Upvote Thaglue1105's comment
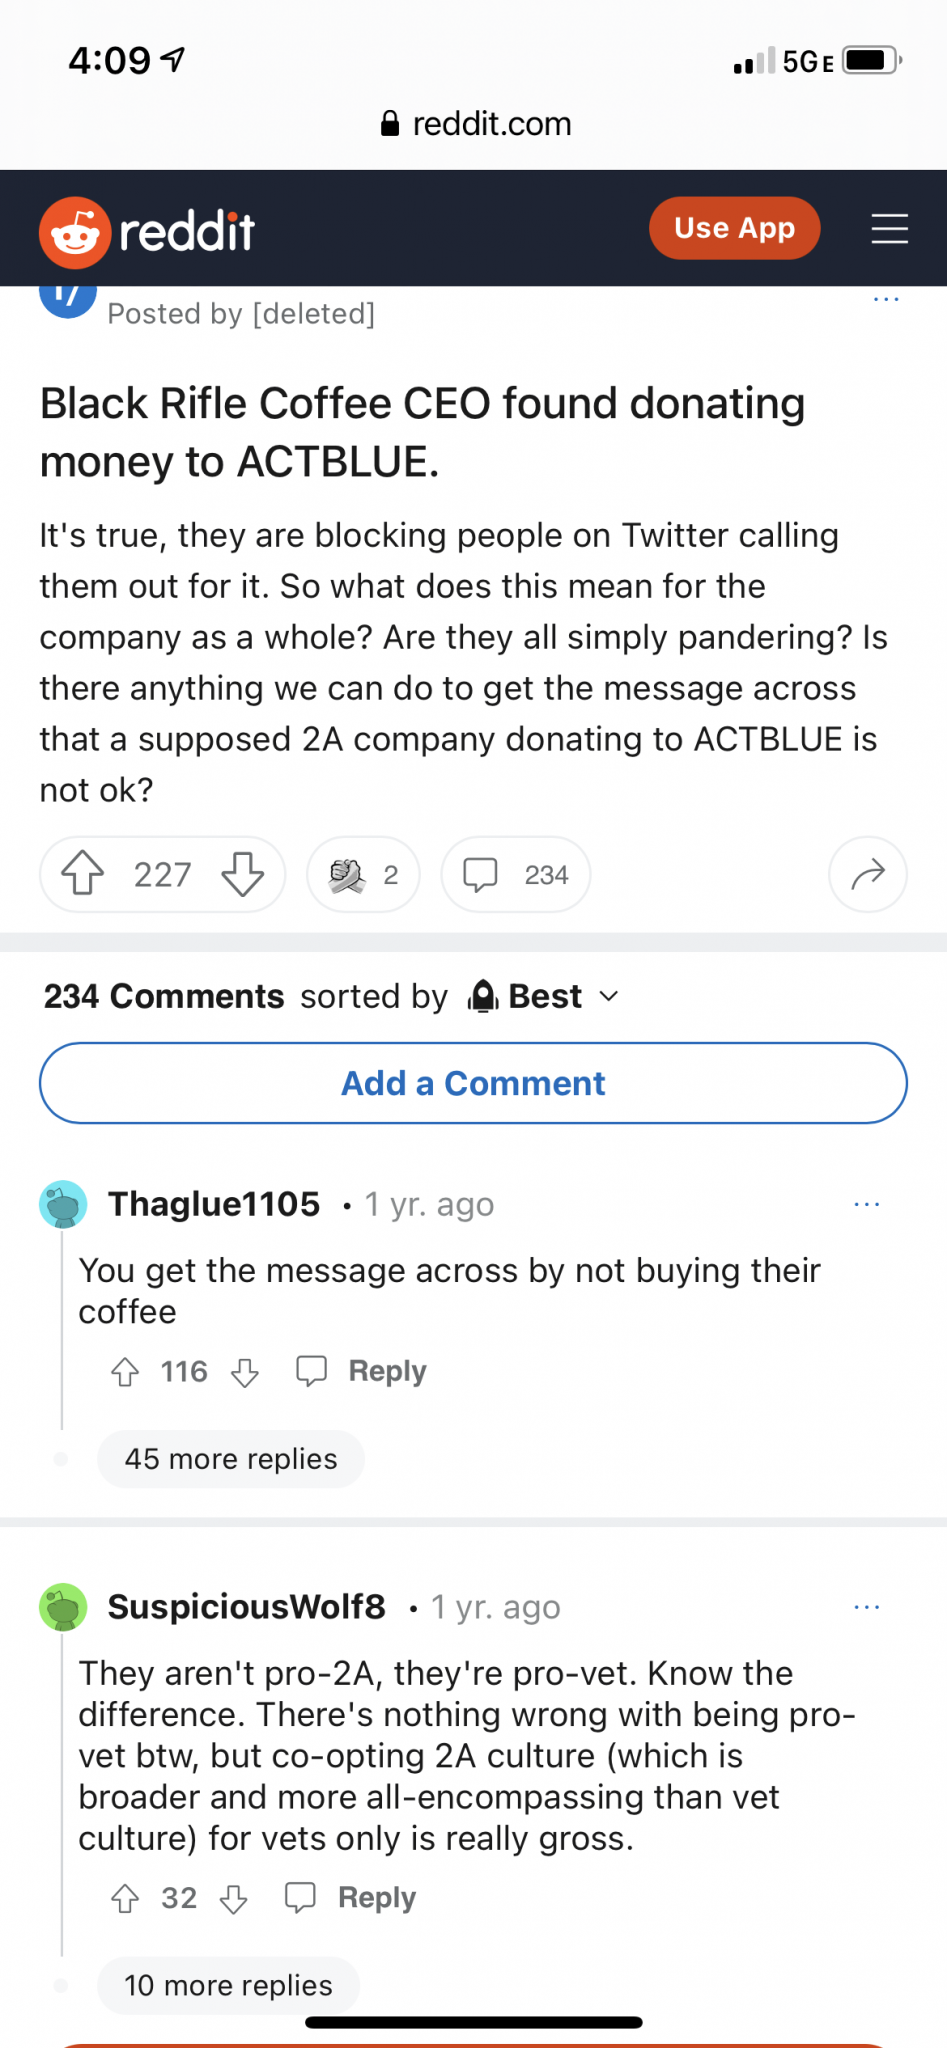The image size is (947, 2048). tap(125, 1372)
